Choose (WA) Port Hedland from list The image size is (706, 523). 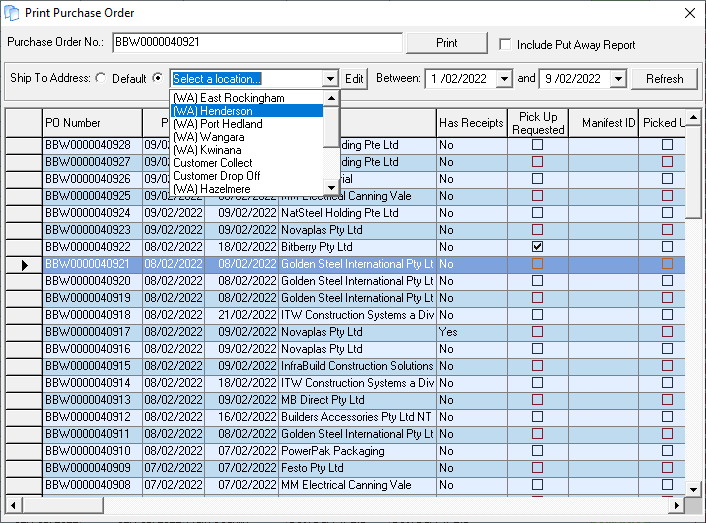point(247,124)
